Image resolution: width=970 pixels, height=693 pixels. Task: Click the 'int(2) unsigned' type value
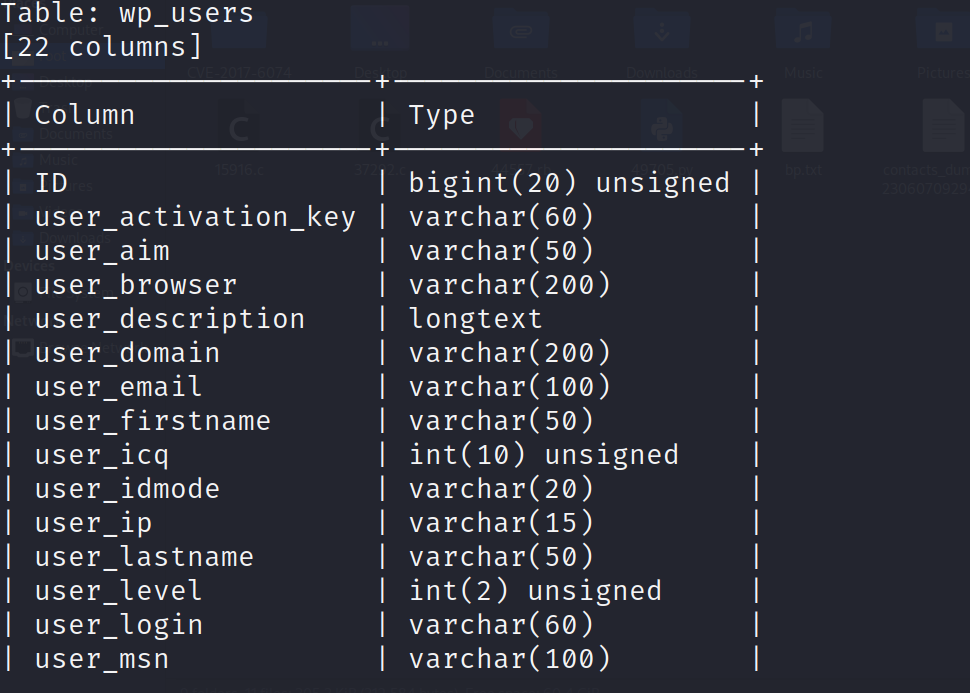535,591
